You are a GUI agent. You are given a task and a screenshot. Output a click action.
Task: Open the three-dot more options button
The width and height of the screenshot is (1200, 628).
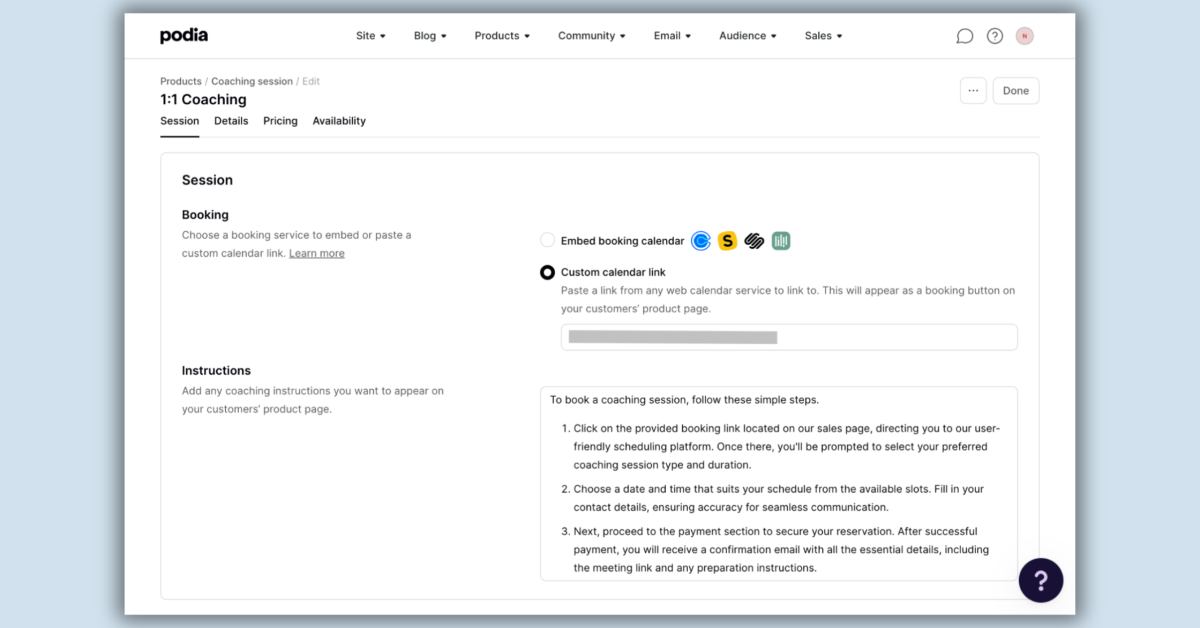click(x=973, y=91)
